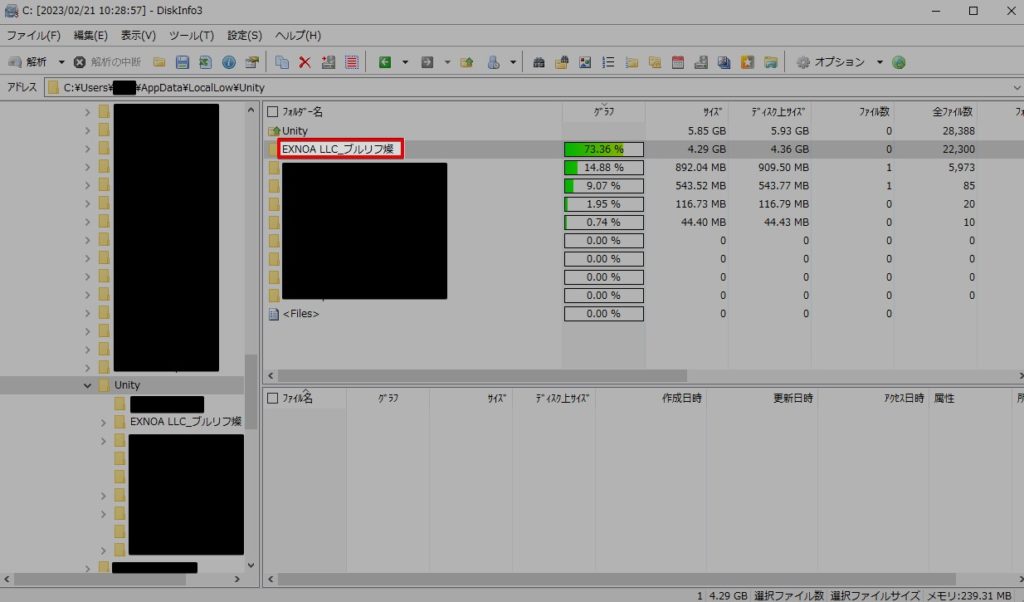This screenshot has height=602, width=1024.
Task: Open the ツール(T) menu
Action: (192, 35)
